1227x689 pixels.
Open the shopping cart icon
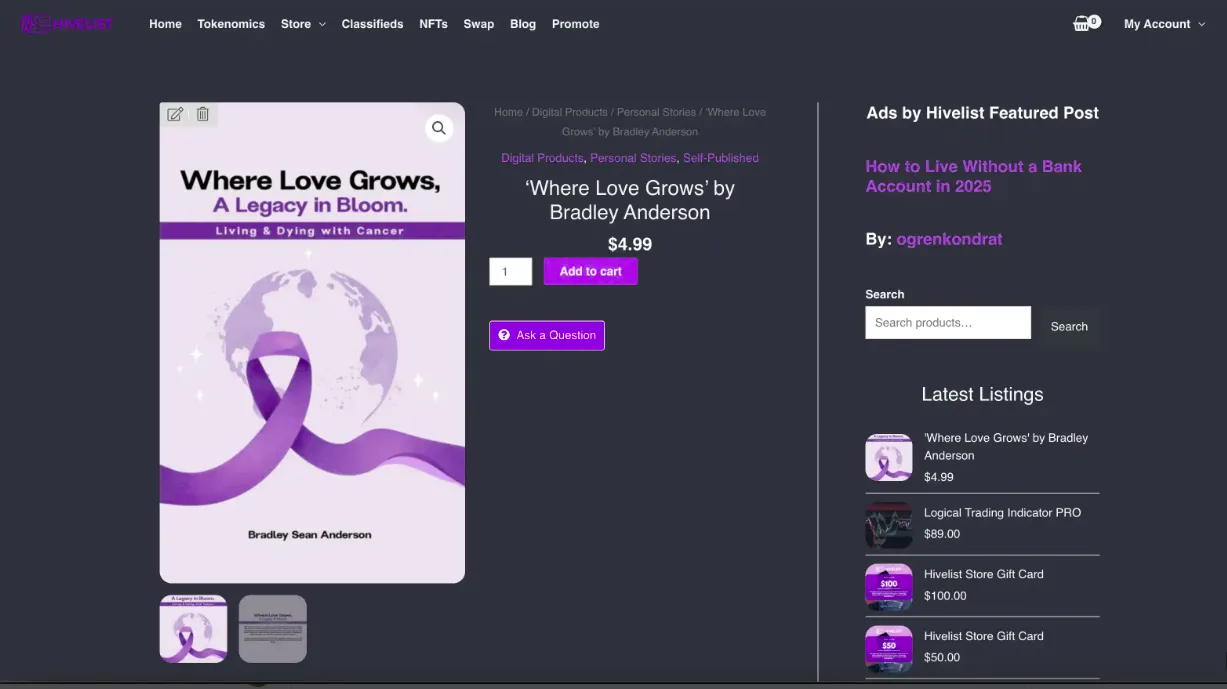1086,23
